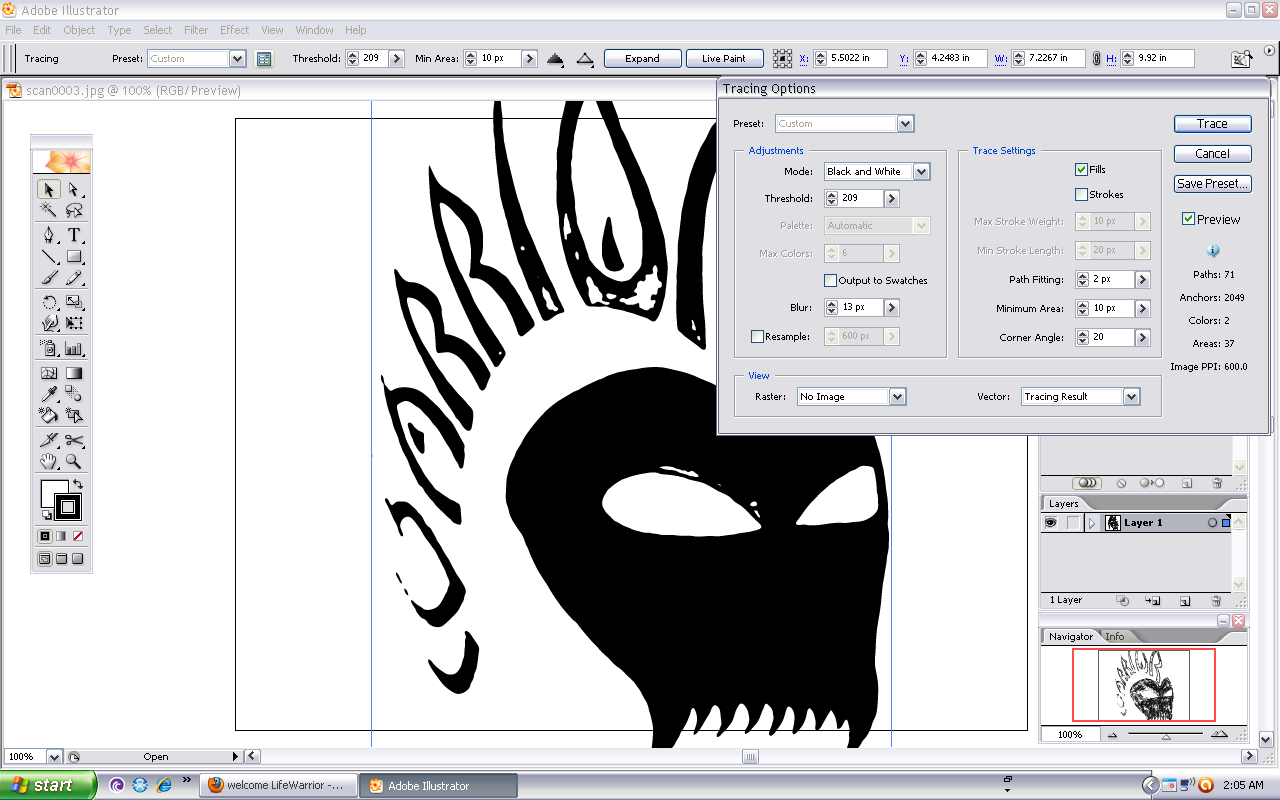Toggle lock box for Layer 1
This screenshot has height=800, width=1280.
pos(1073,523)
